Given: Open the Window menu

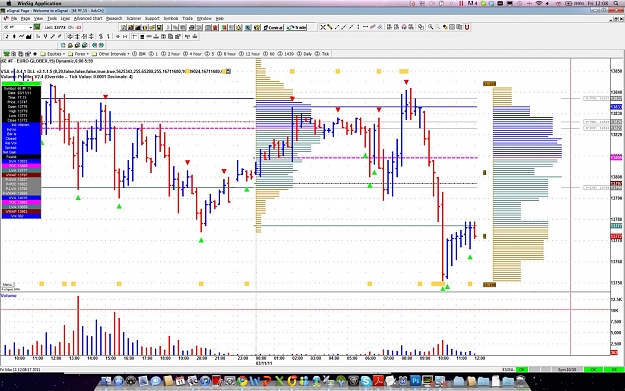Looking at the screenshot, I should 204,18.
